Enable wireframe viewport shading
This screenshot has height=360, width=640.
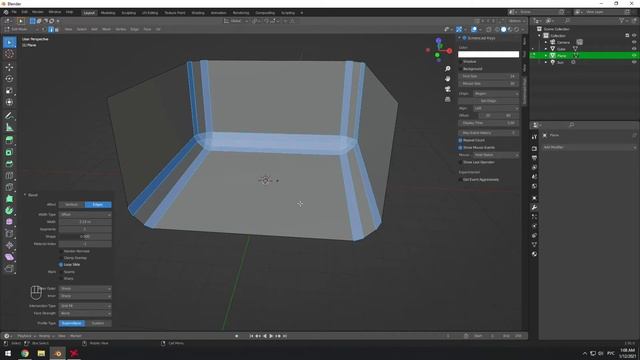click(x=497, y=29)
